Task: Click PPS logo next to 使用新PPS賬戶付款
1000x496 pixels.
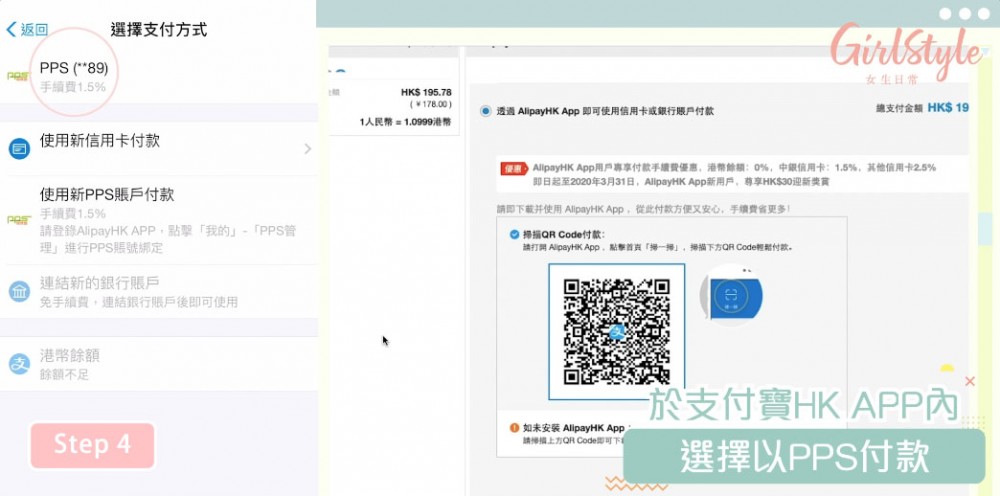Action: pos(18,219)
